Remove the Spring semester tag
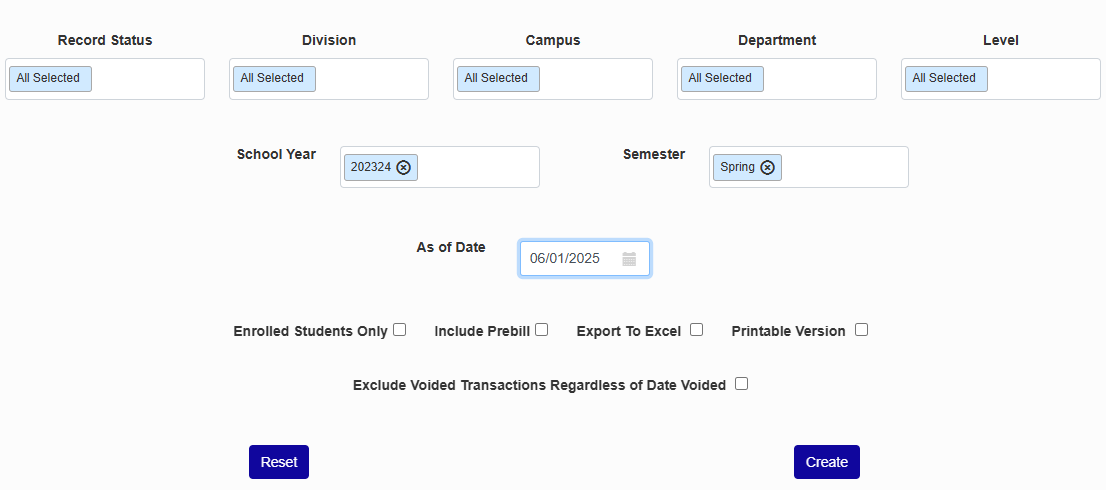The image size is (1106, 490). (767, 168)
